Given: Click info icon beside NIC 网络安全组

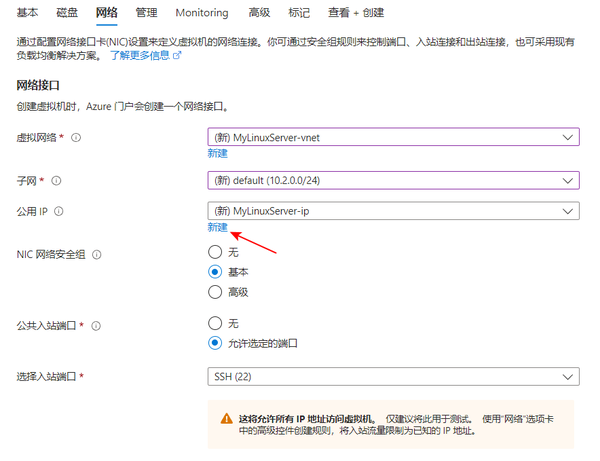Looking at the screenshot, I should (97, 255).
